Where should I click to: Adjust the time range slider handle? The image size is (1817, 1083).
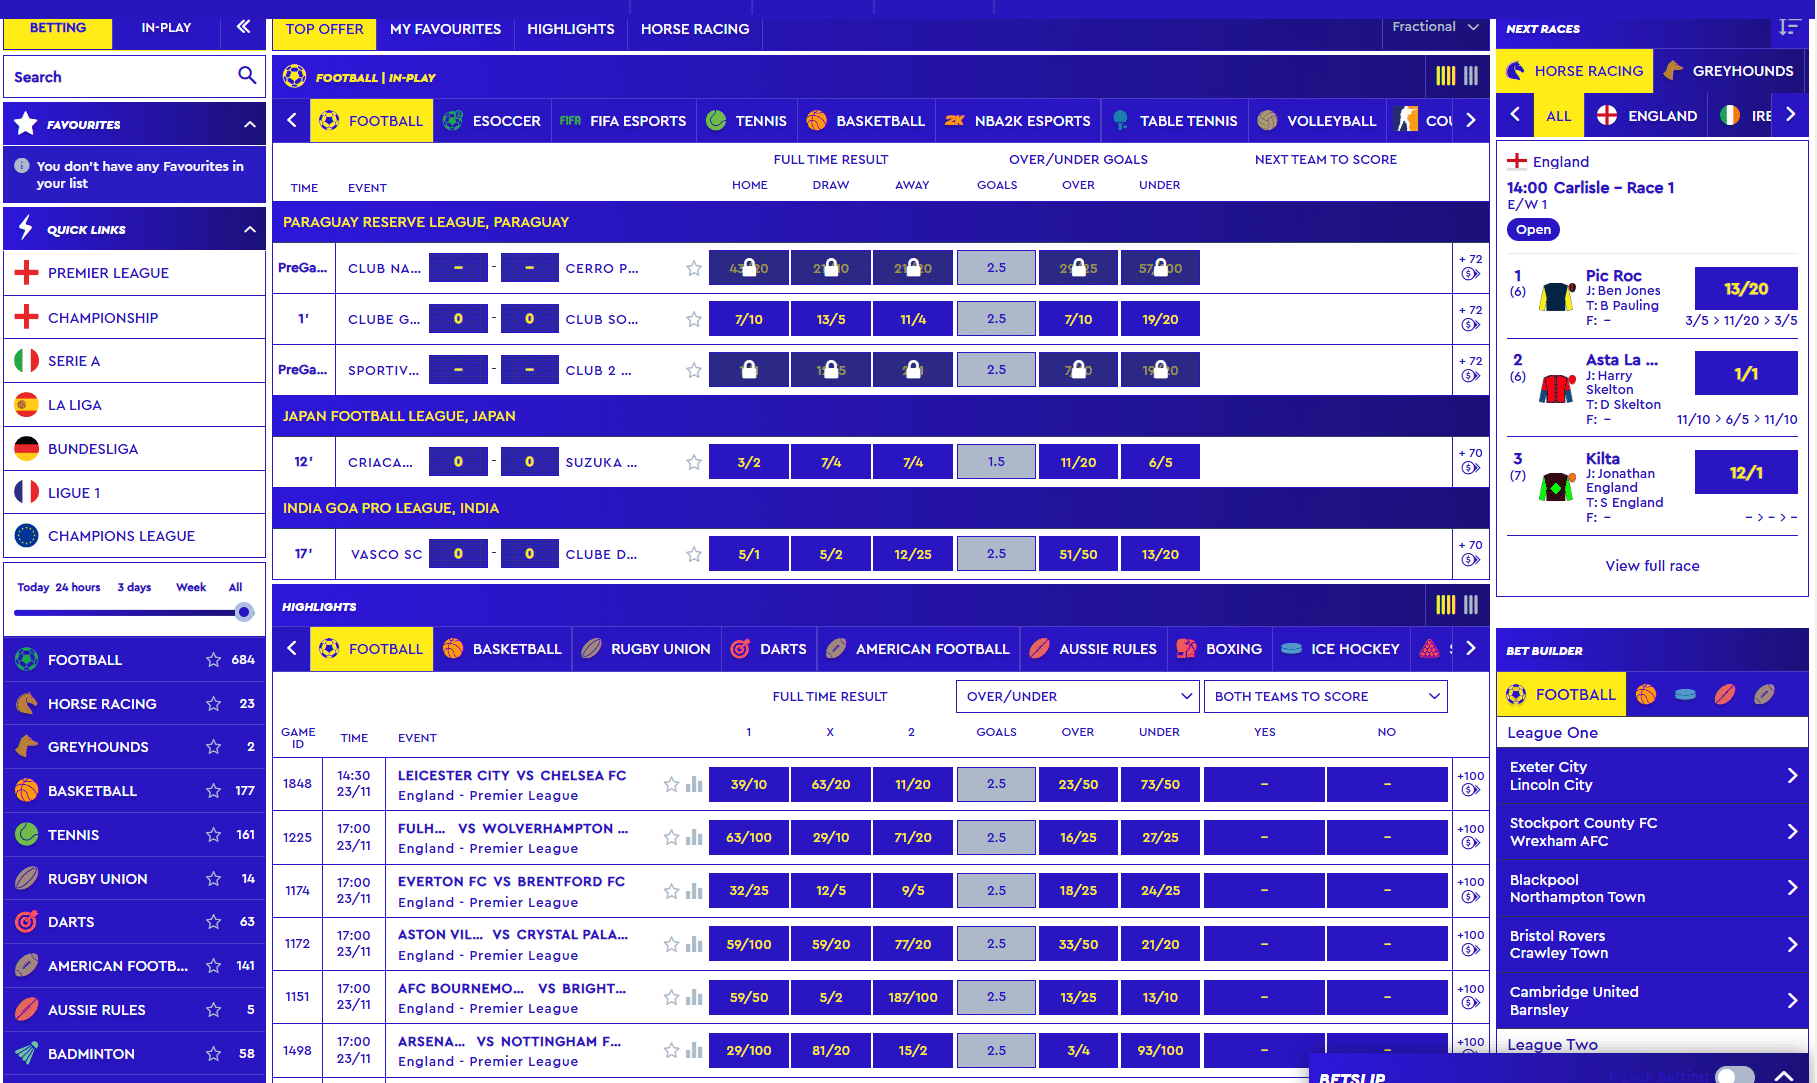(244, 612)
